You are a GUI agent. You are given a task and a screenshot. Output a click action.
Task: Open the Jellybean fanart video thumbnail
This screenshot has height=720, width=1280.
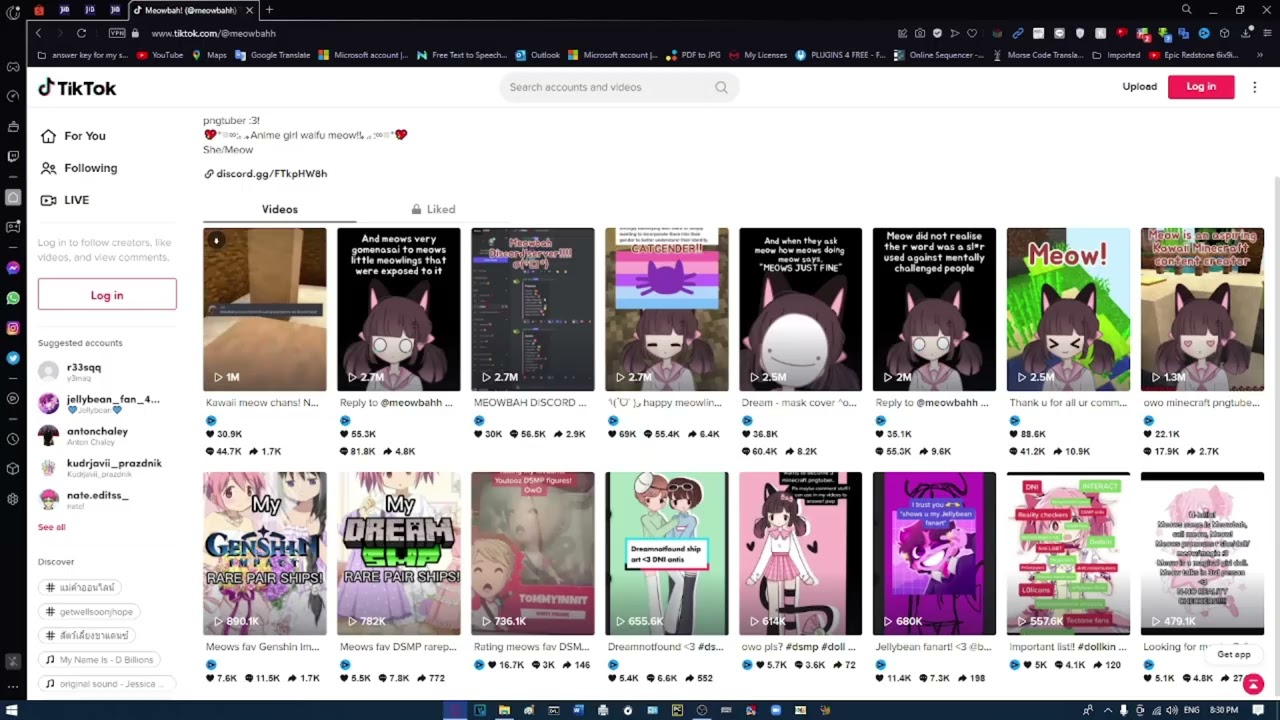(935, 553)
